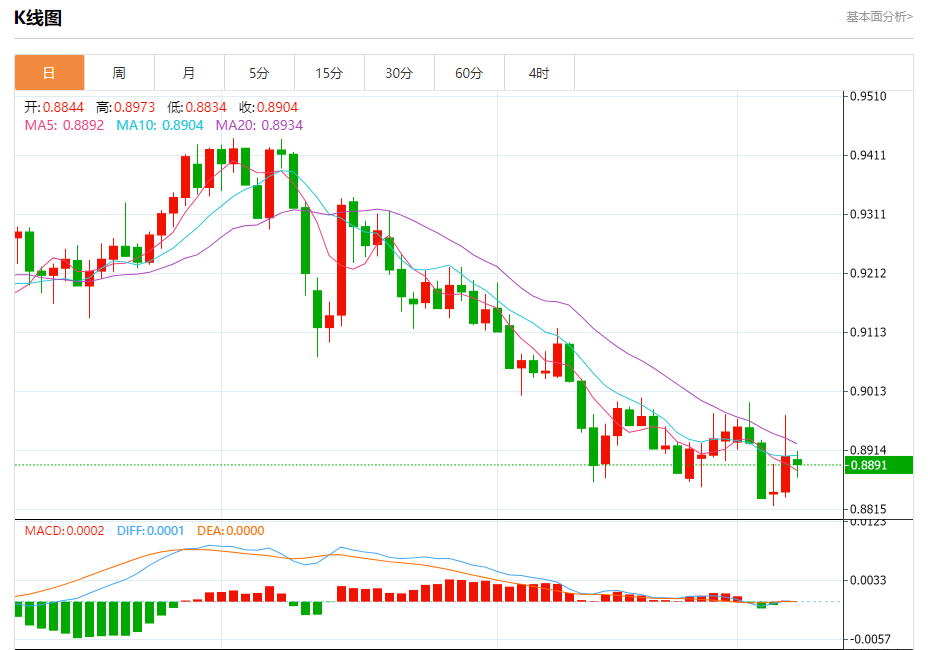
Task: Click the -0.0057 MACD axis label
Action: click(868, 639)
